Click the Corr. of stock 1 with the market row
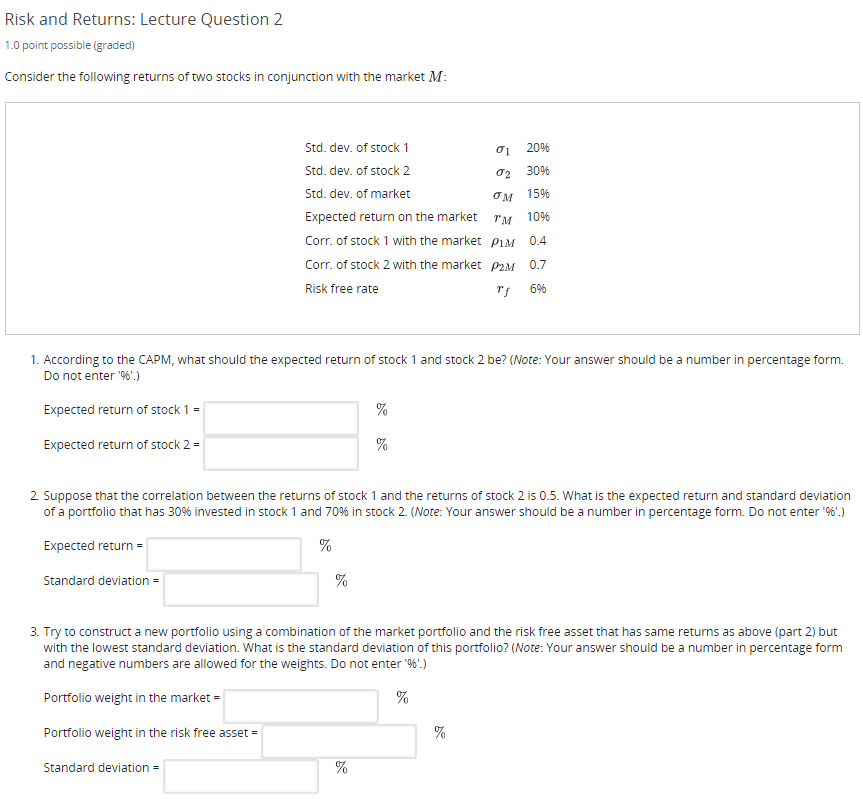This screenshot has width=863, height=799. click(x=420, y=240)
